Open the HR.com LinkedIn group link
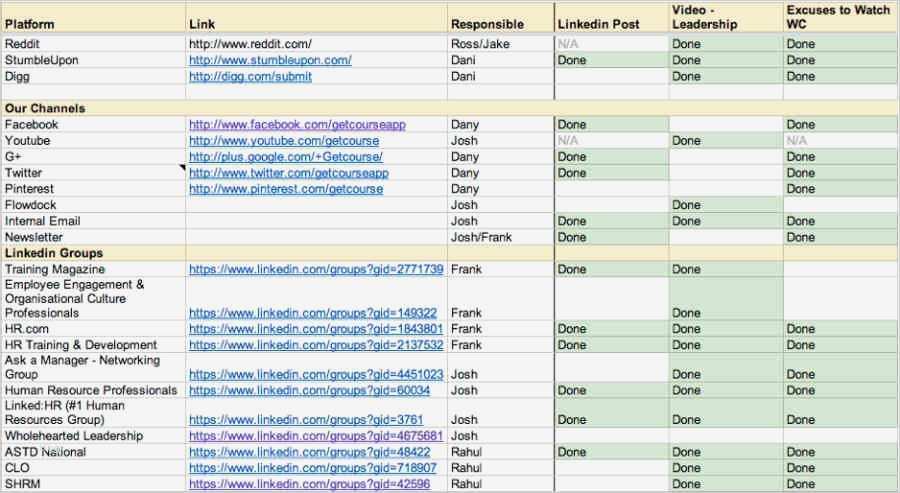The image size is (900, 493). pos(316,329)
